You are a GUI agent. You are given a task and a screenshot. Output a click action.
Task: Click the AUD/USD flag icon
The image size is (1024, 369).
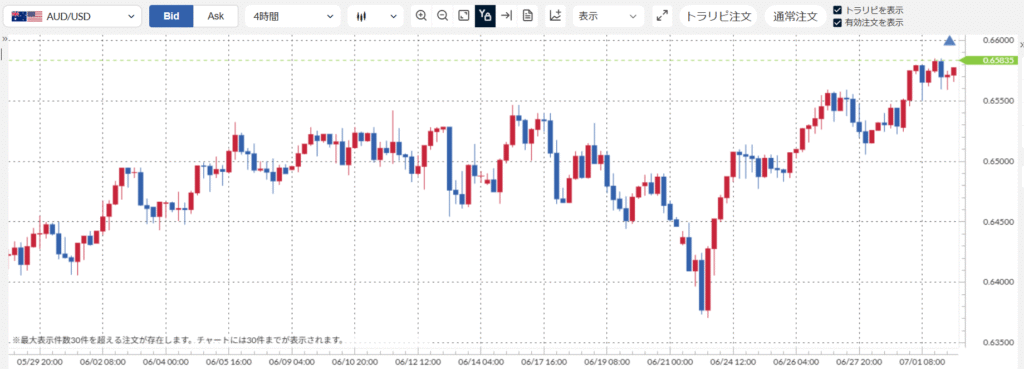(x=27, y=16)
